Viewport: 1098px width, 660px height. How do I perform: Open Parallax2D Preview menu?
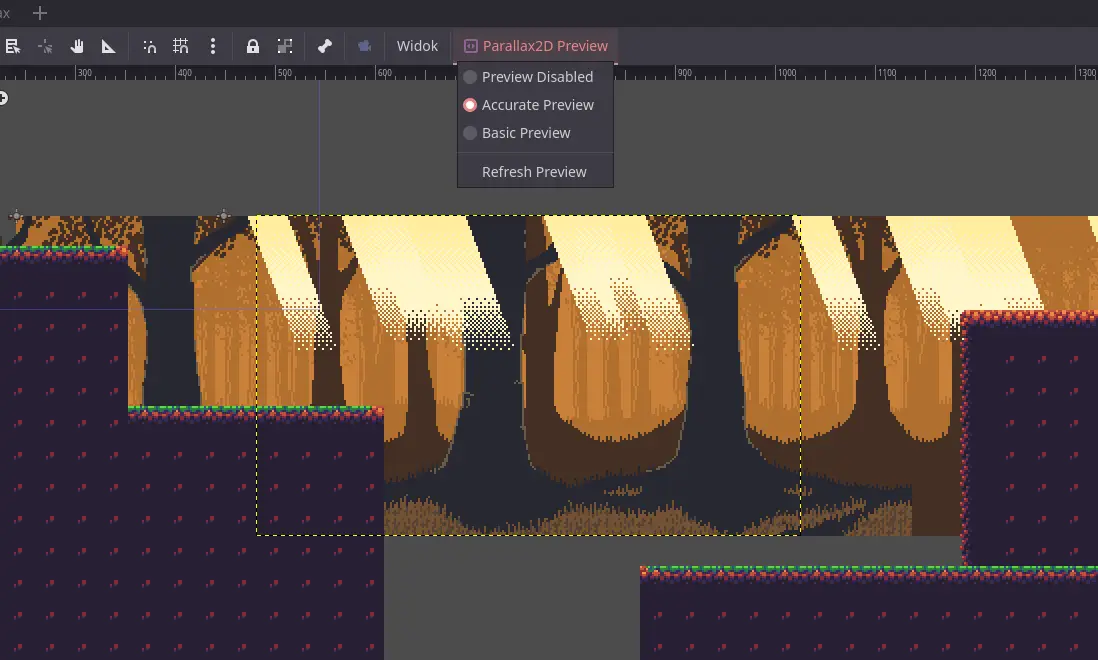536,46
